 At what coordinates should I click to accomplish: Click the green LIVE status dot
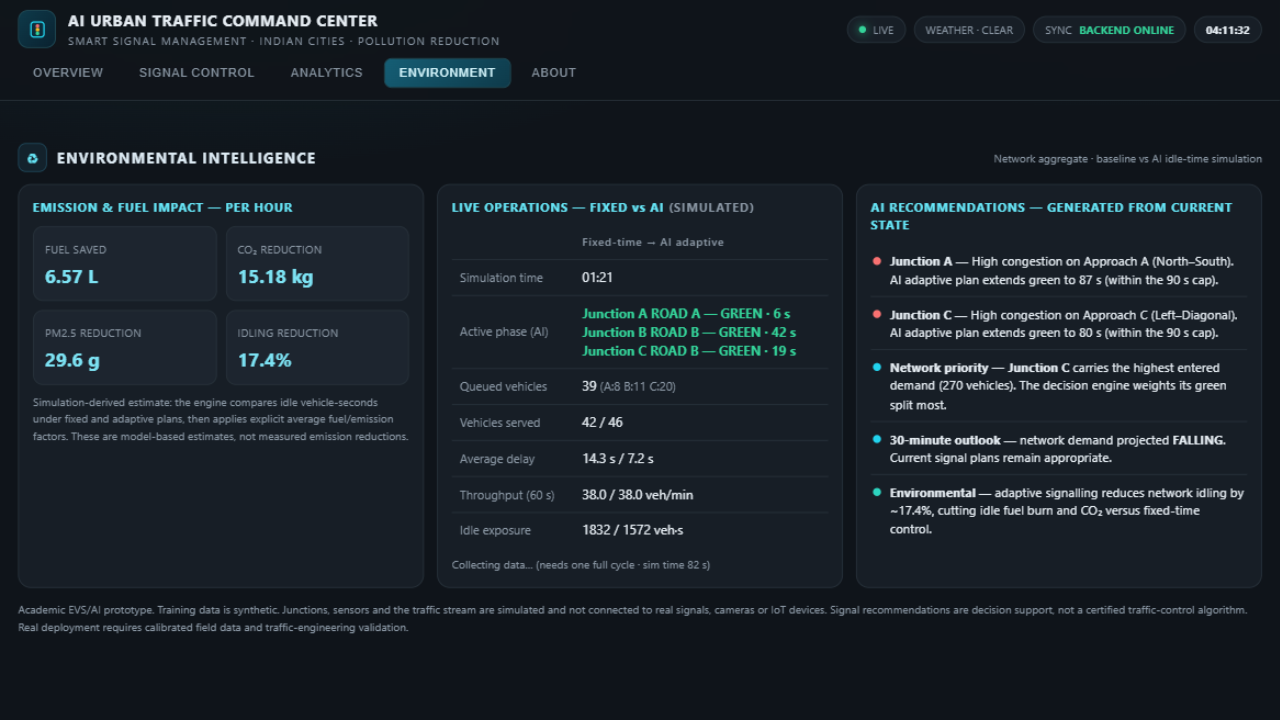[x=862, y=30]
